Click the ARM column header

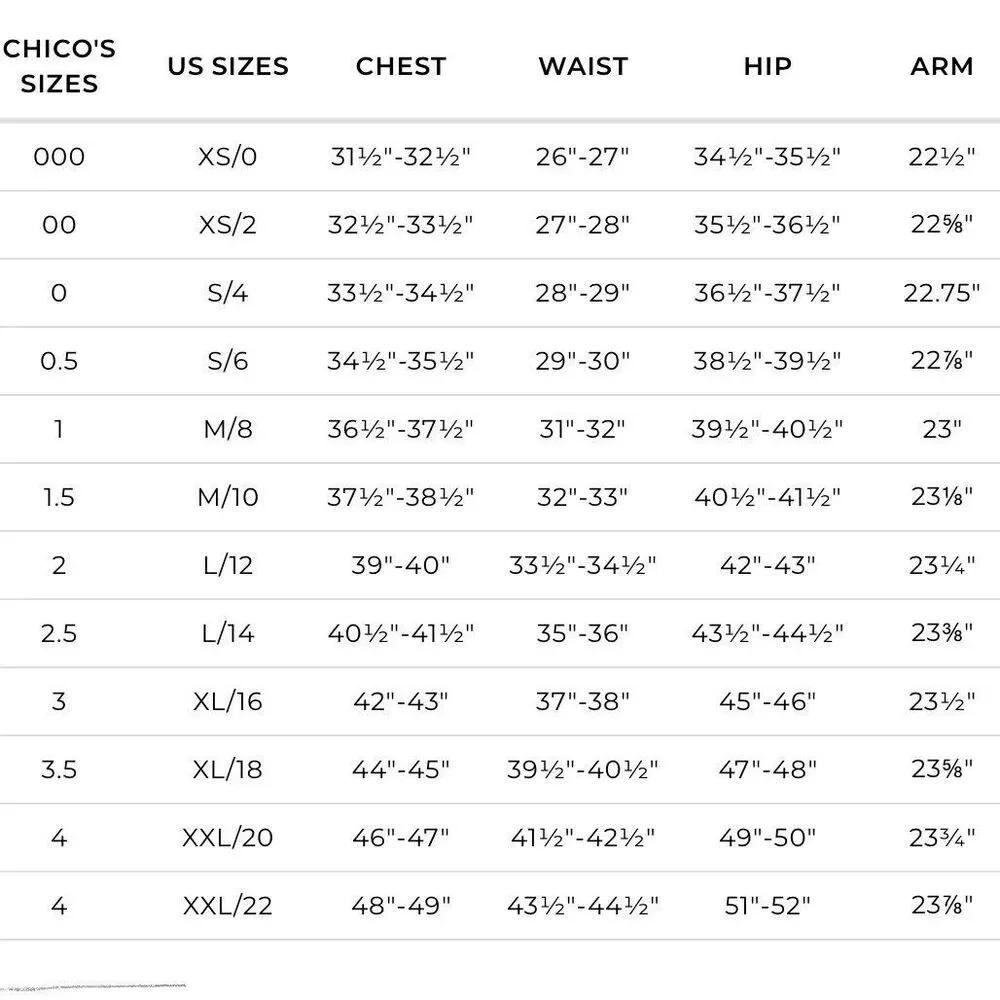click(941, 67)
